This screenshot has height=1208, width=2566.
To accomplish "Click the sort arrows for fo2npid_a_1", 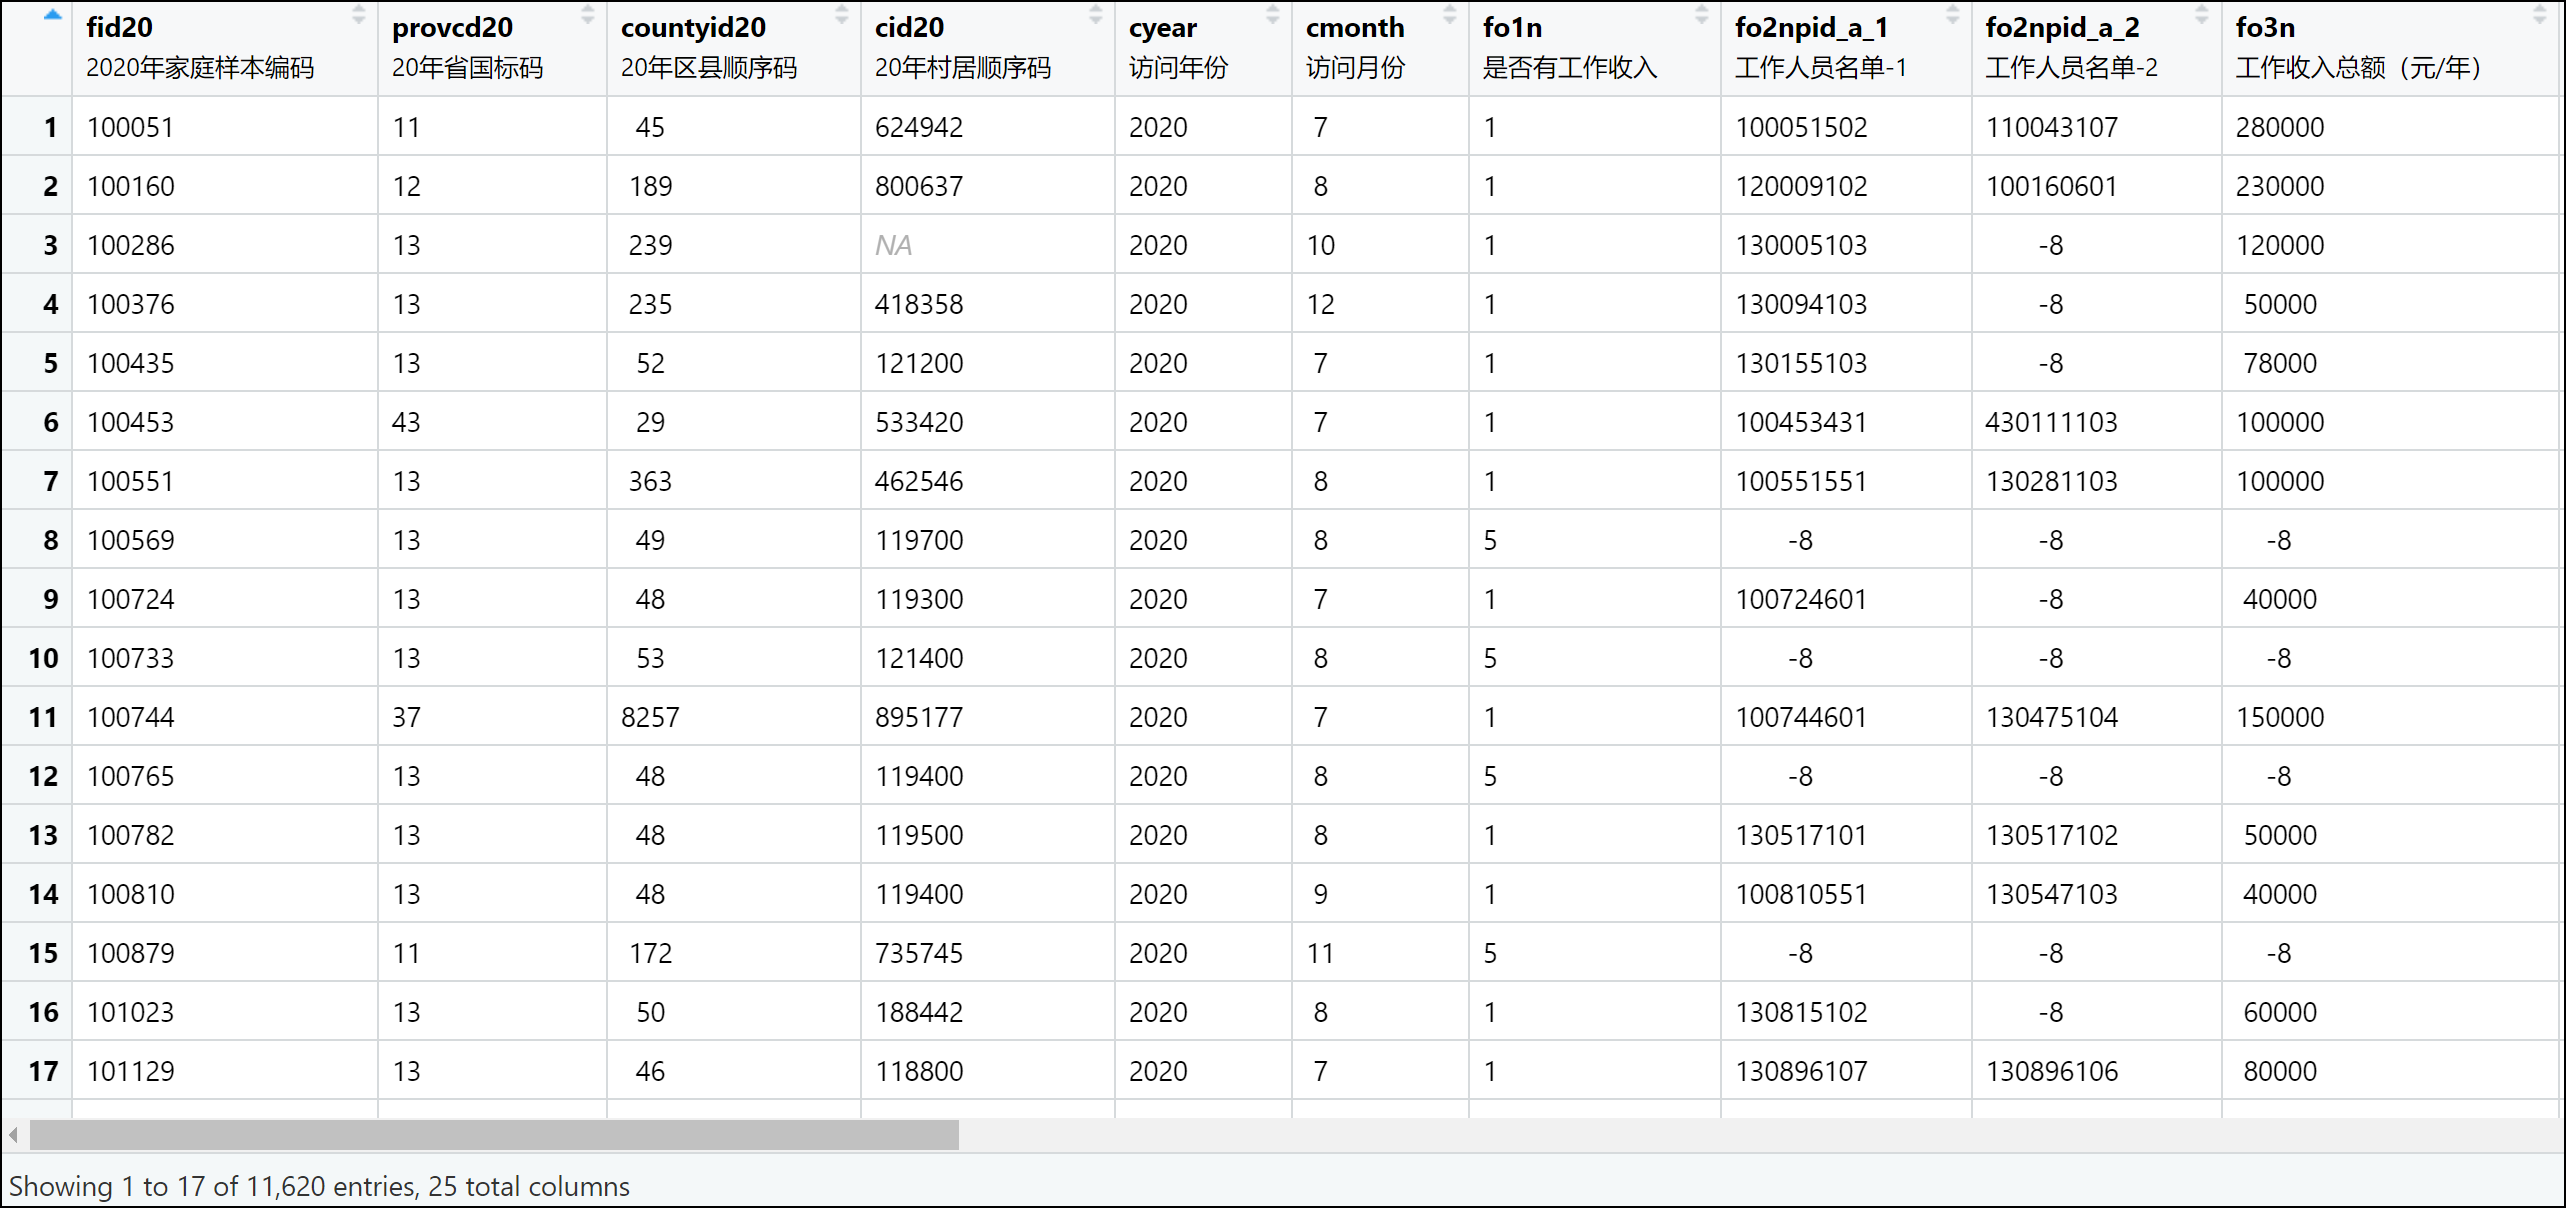I will [1952, 15].
